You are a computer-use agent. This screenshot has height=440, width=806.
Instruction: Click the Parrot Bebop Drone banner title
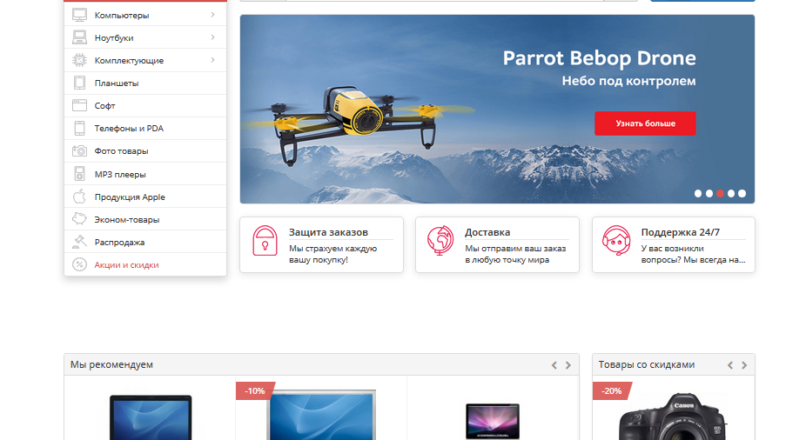(x=599, y=58)
